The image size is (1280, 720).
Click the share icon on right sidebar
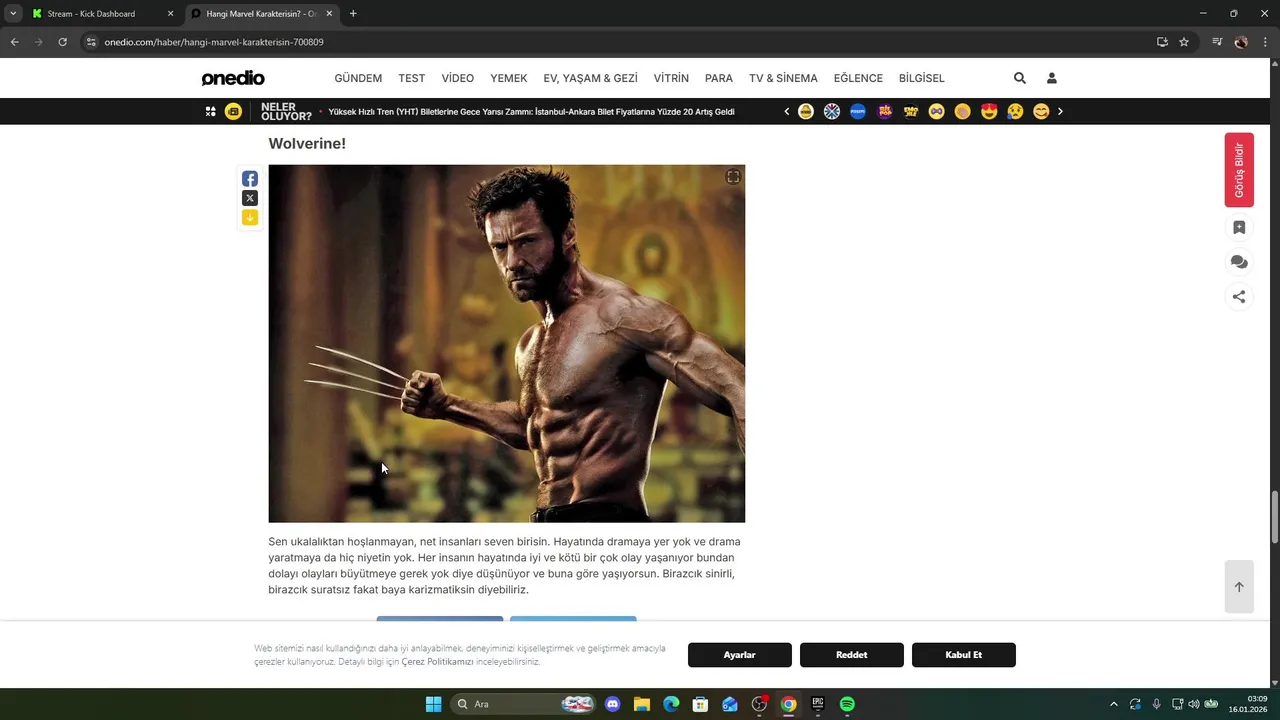(1239, 296)
